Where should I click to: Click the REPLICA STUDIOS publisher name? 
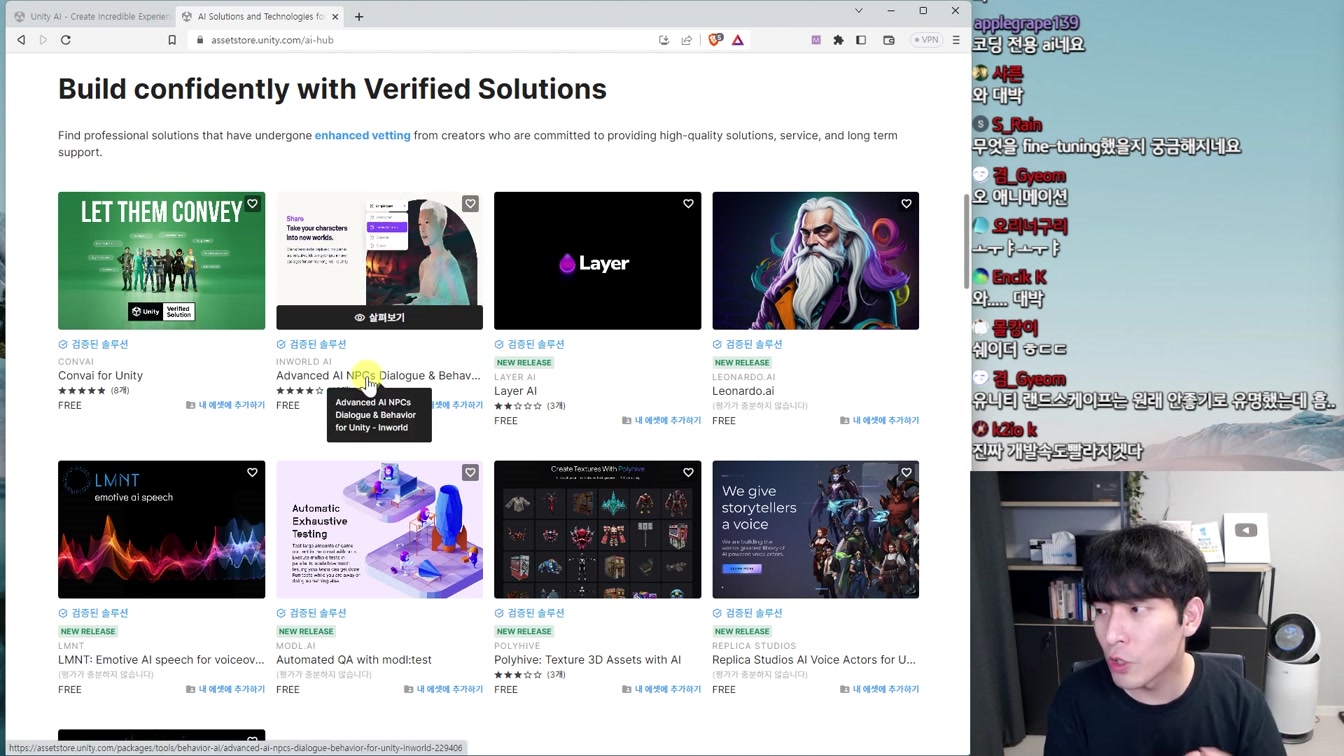(x=754, y=646)
